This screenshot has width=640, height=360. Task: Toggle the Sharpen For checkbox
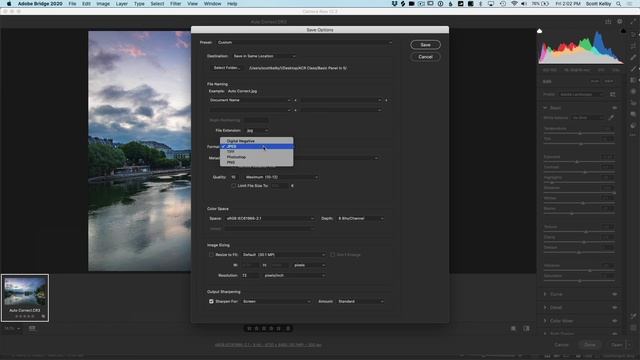[x=211, y=302]
